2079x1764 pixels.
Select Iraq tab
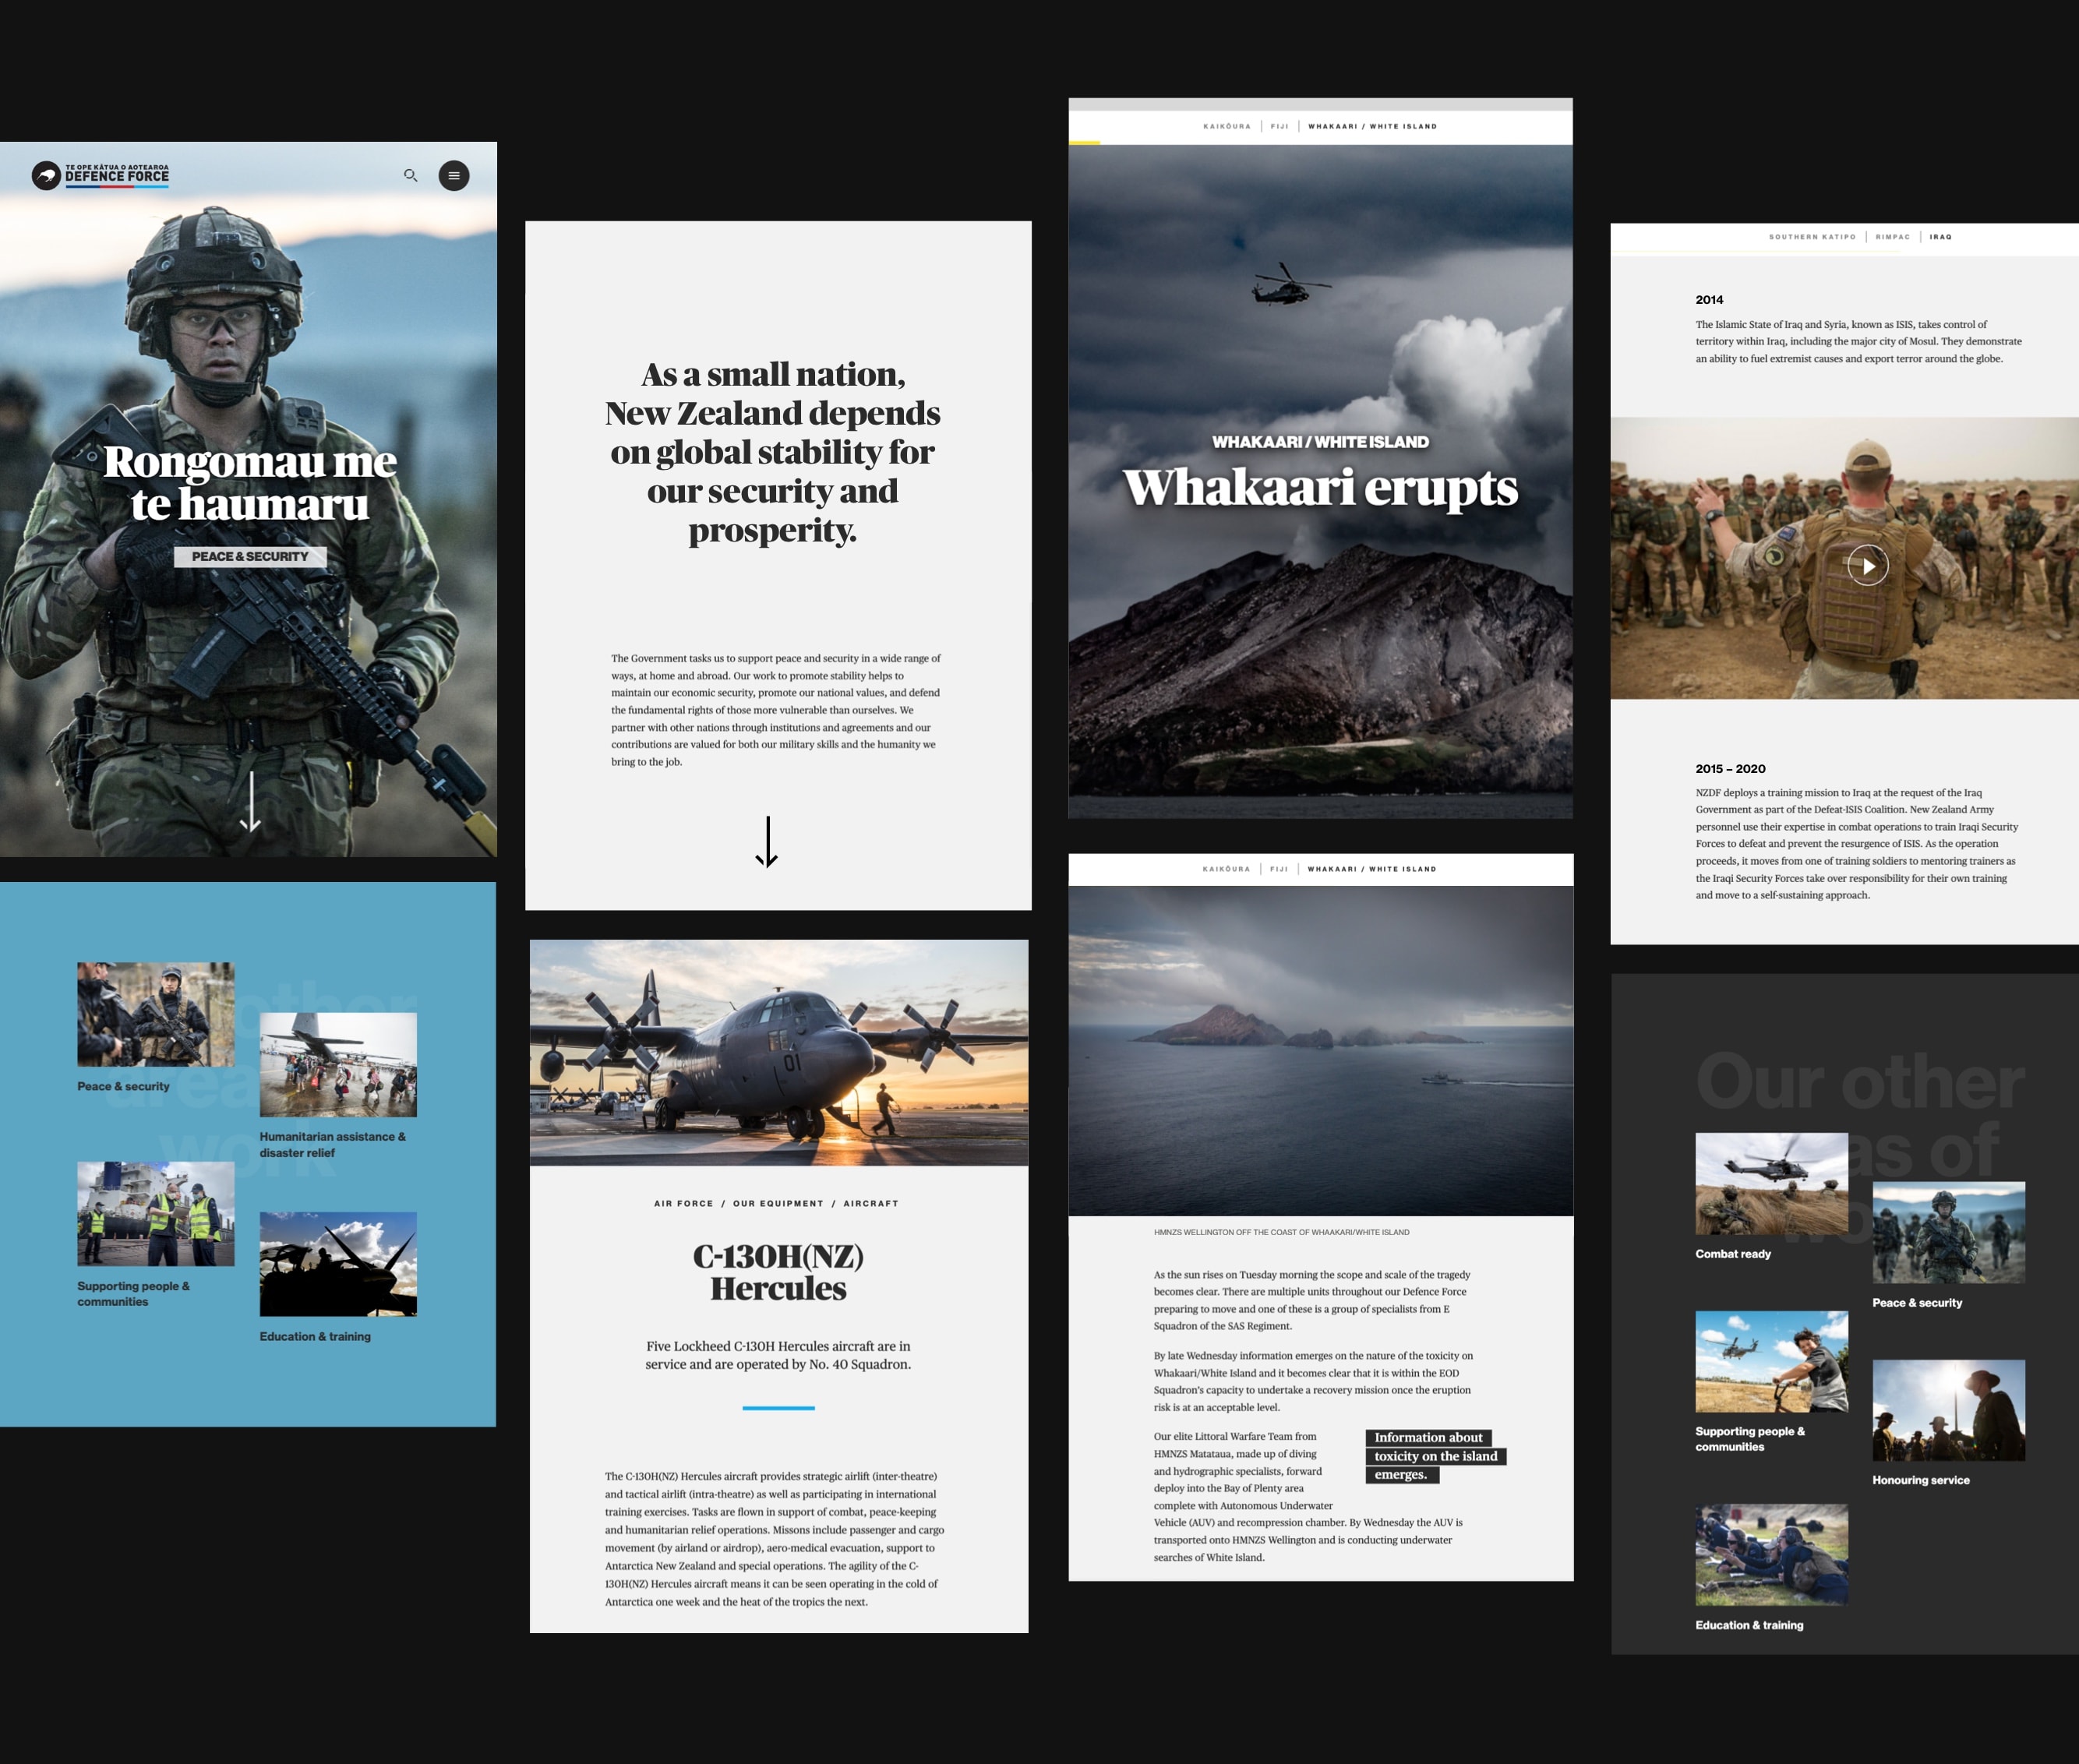1941,237
